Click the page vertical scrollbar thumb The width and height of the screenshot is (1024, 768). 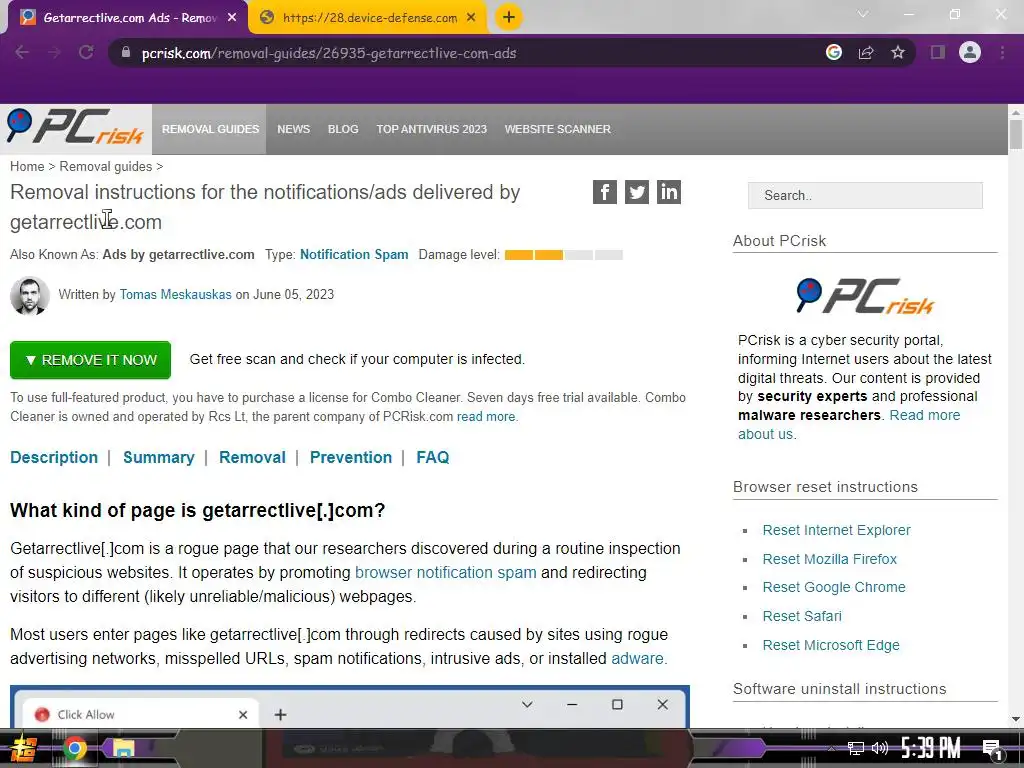(1016, 135)
